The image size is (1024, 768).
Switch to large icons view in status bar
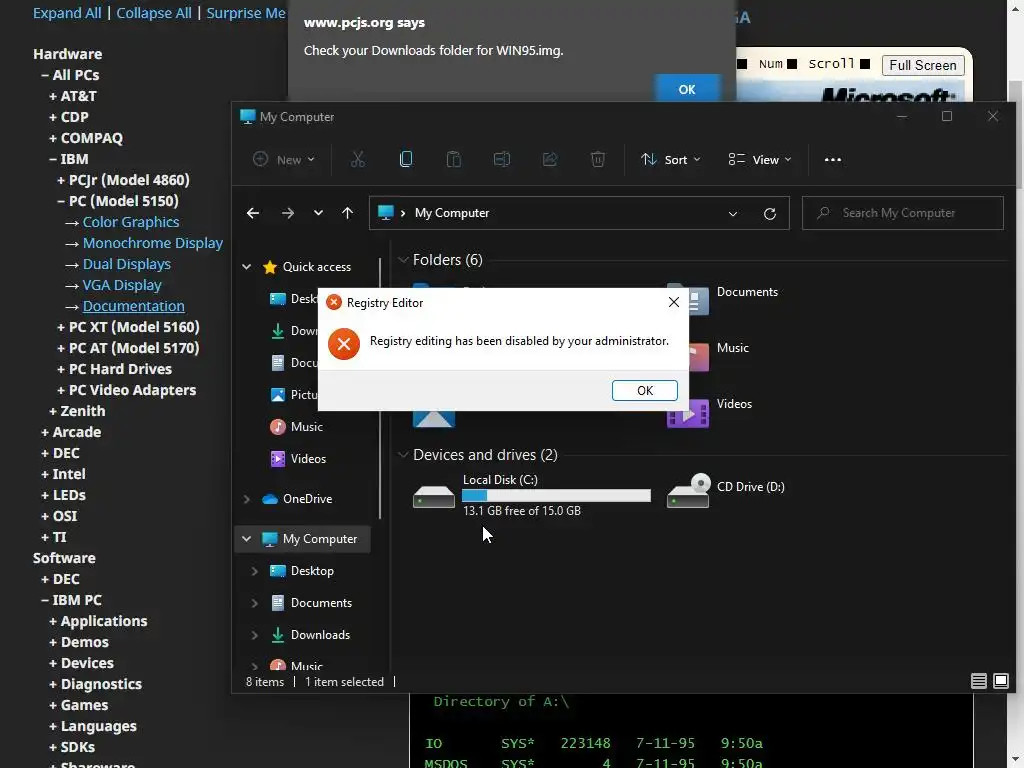[1000, 681]
